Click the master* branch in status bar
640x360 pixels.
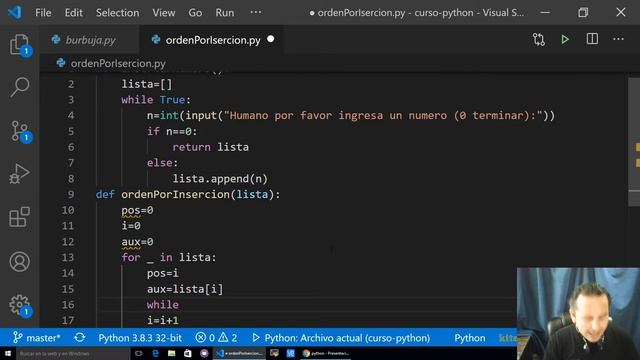[37, 338]
